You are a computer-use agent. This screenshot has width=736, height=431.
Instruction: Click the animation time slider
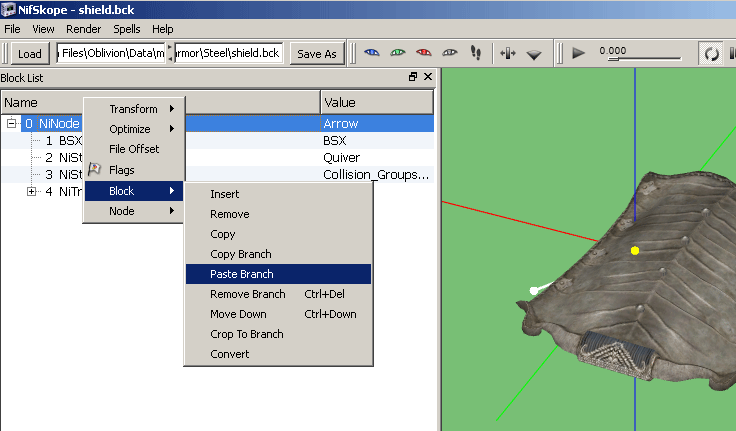644,59
